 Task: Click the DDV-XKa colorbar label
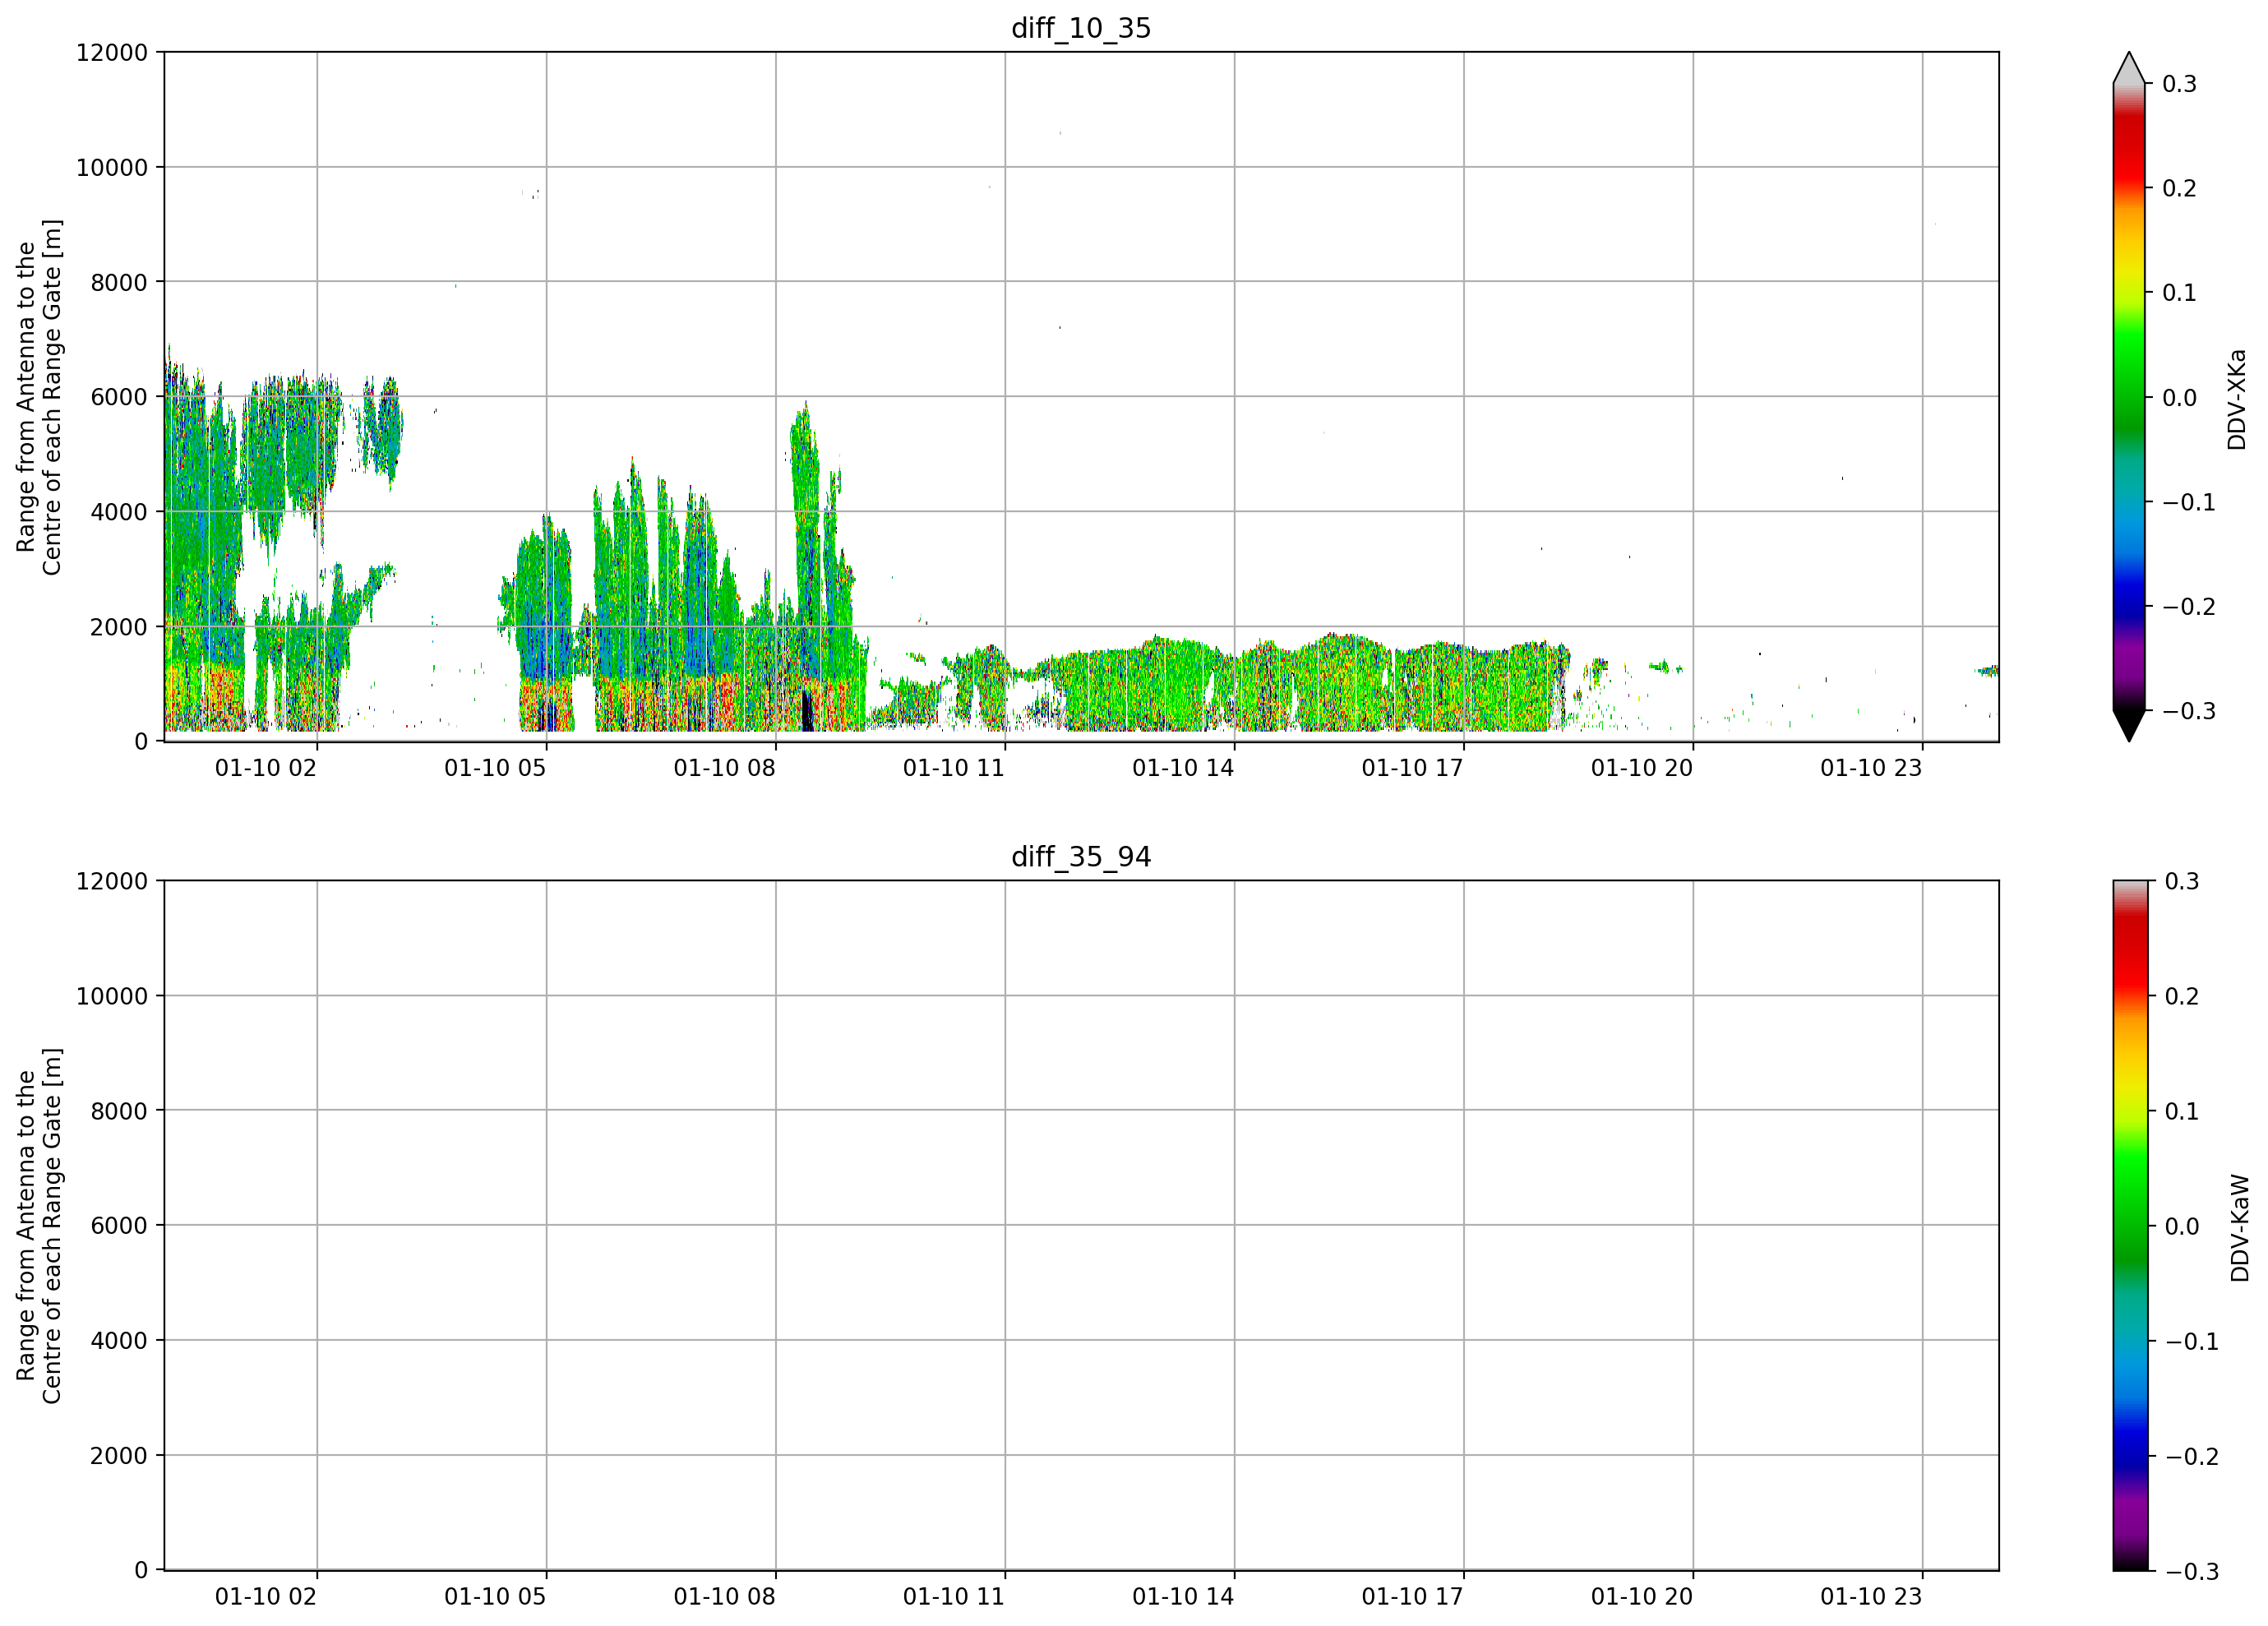(x=2237, y=399)
